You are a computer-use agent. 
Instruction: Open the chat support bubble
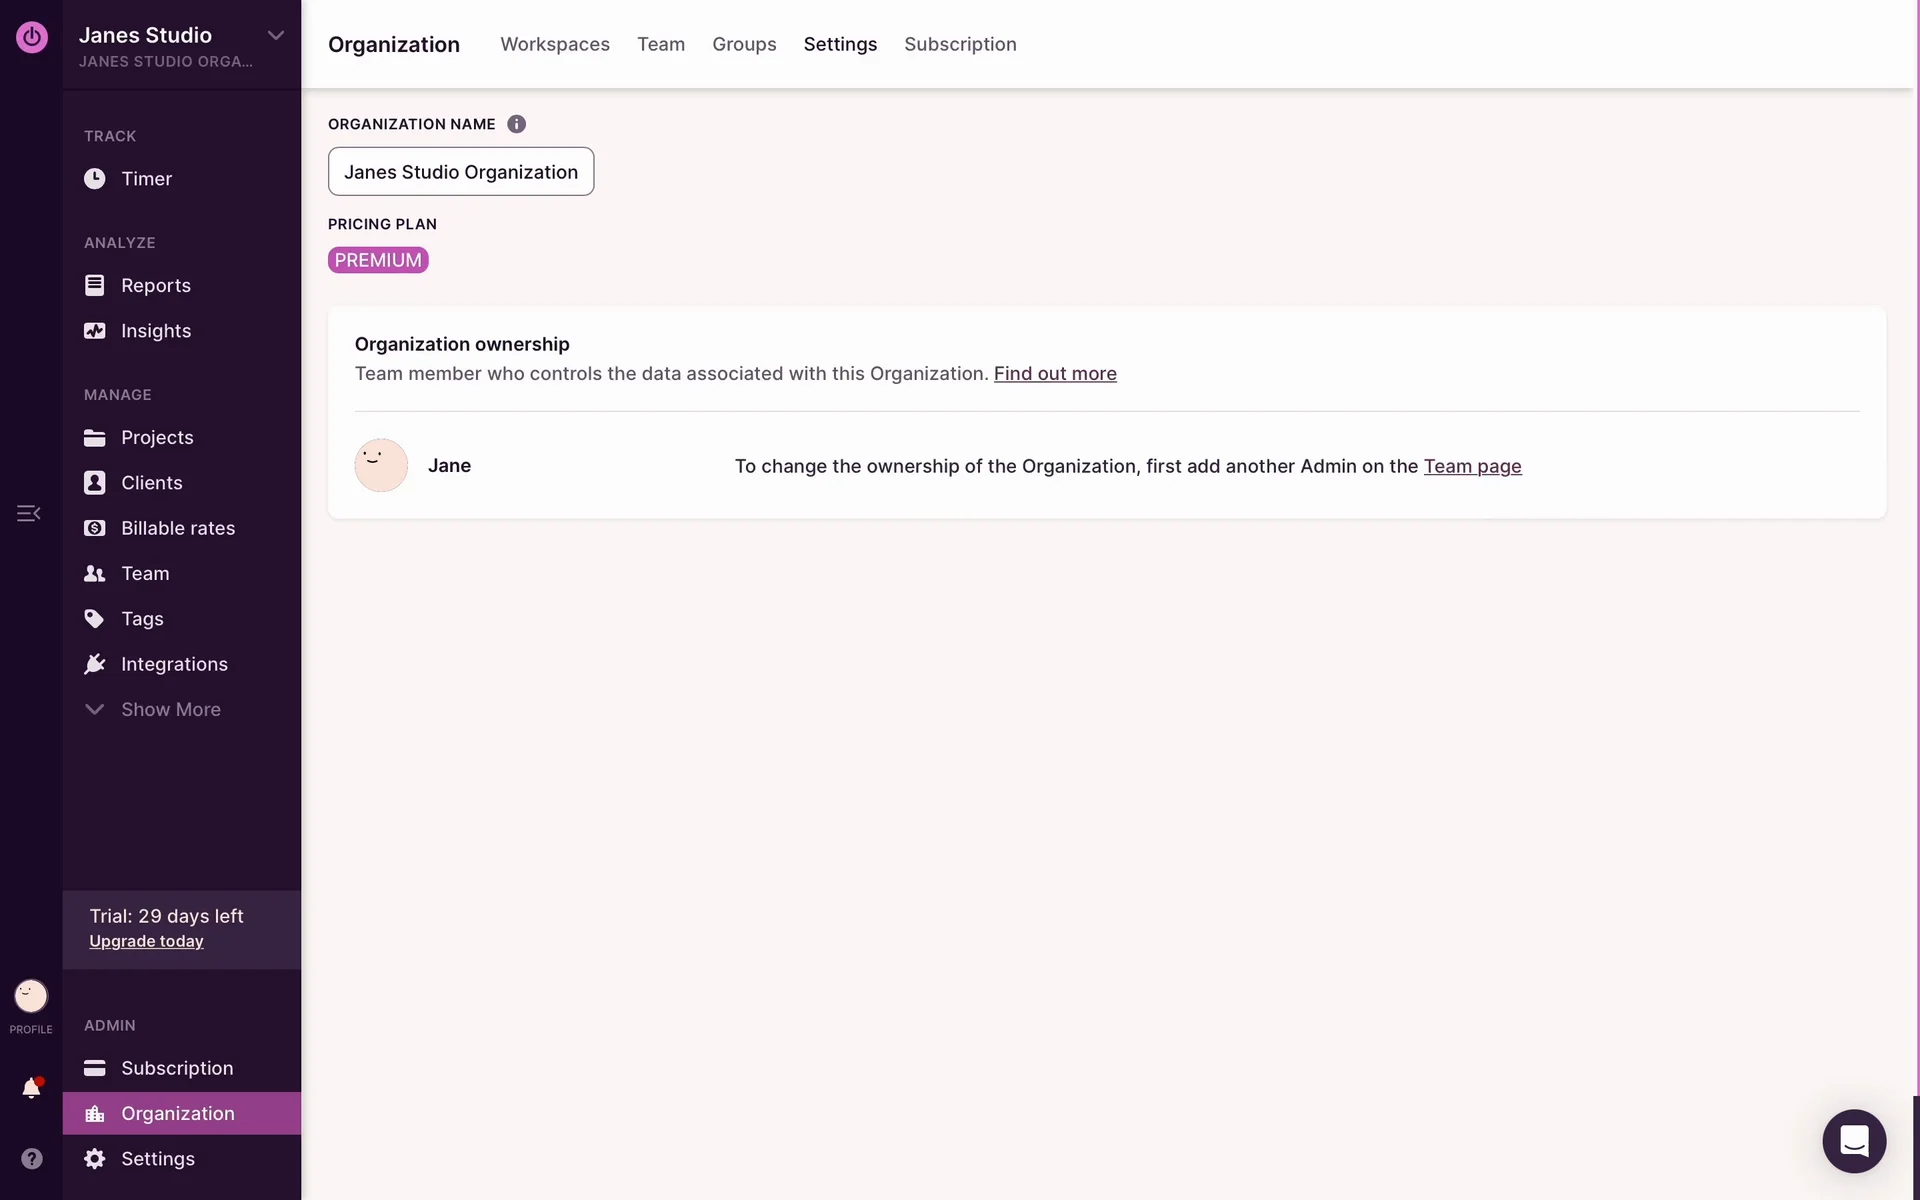pyautogui.click(x=1853, y=1141)
